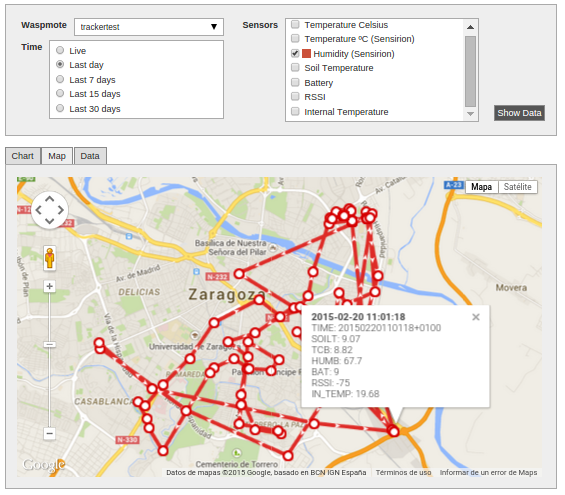
Task: Switch to the Data tab
Action: coord(90,156)
